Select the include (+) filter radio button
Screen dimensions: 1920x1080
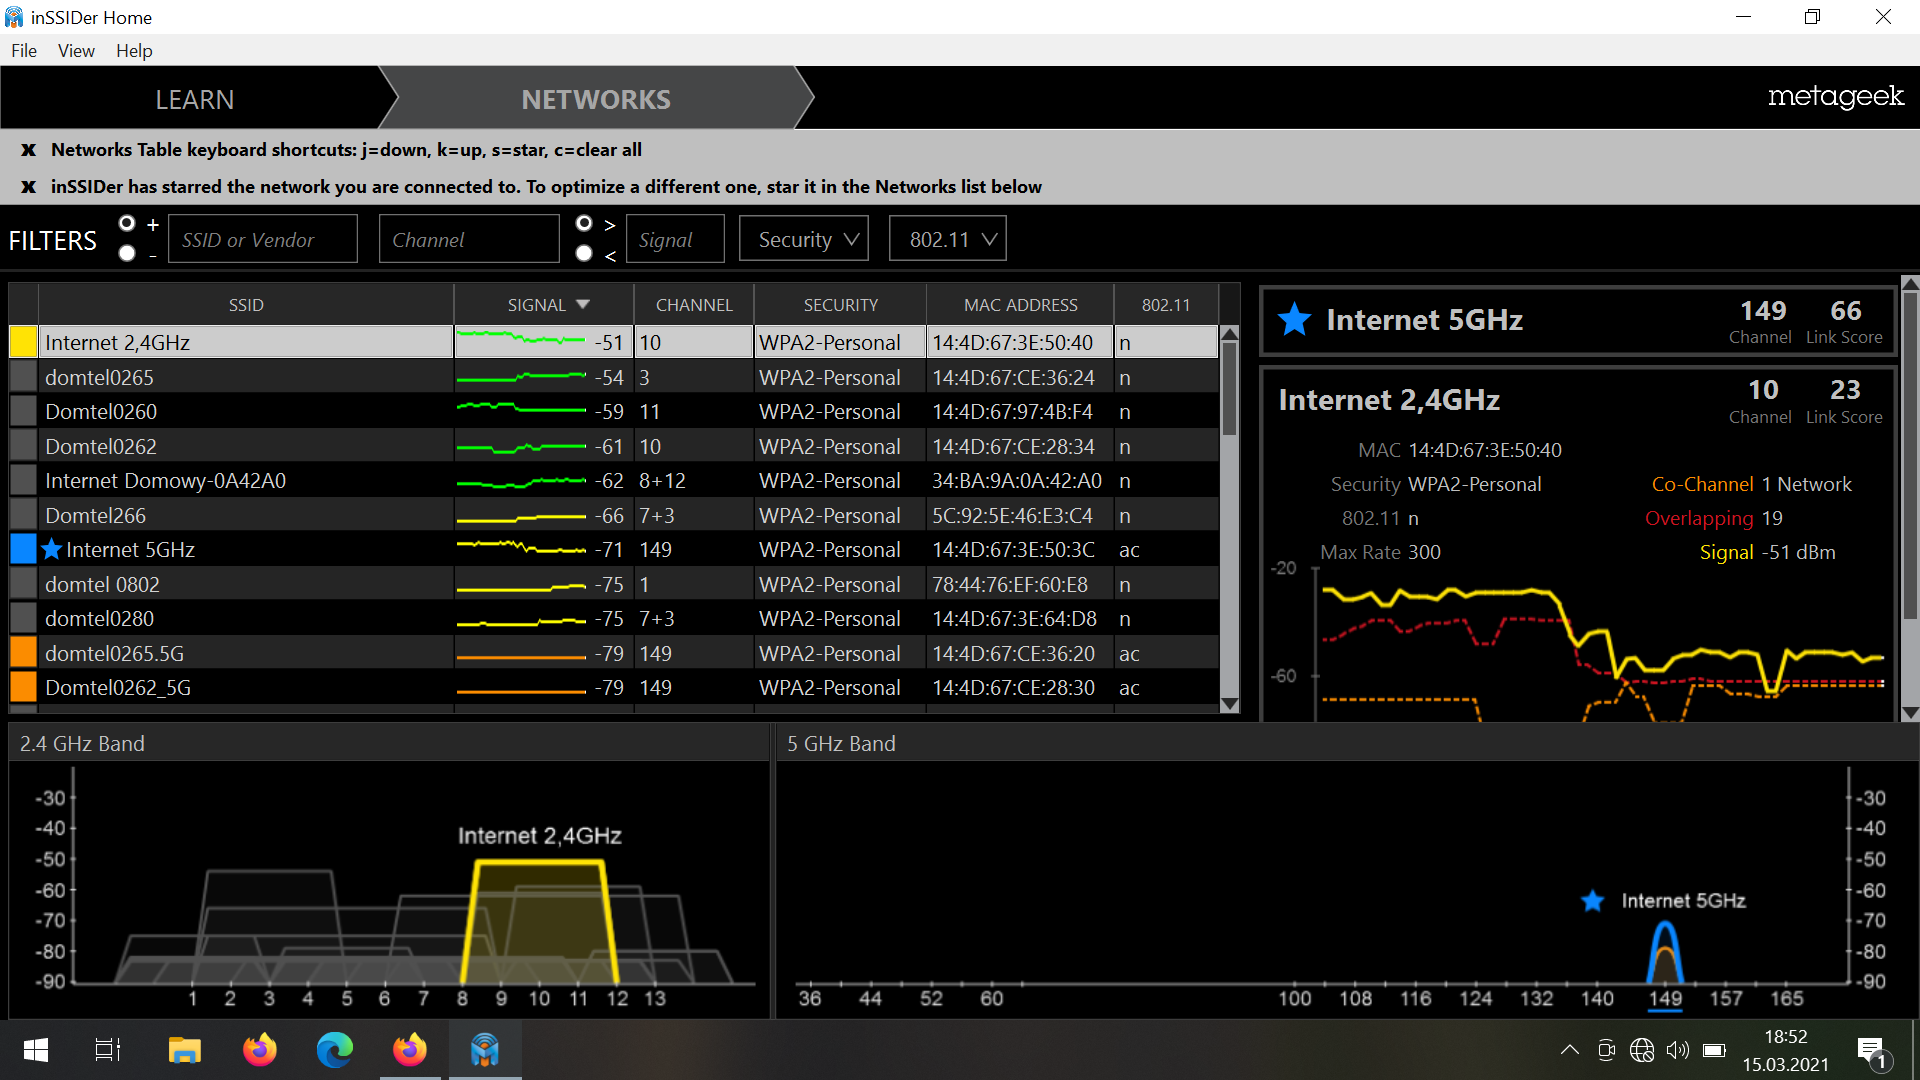point(127,223)
